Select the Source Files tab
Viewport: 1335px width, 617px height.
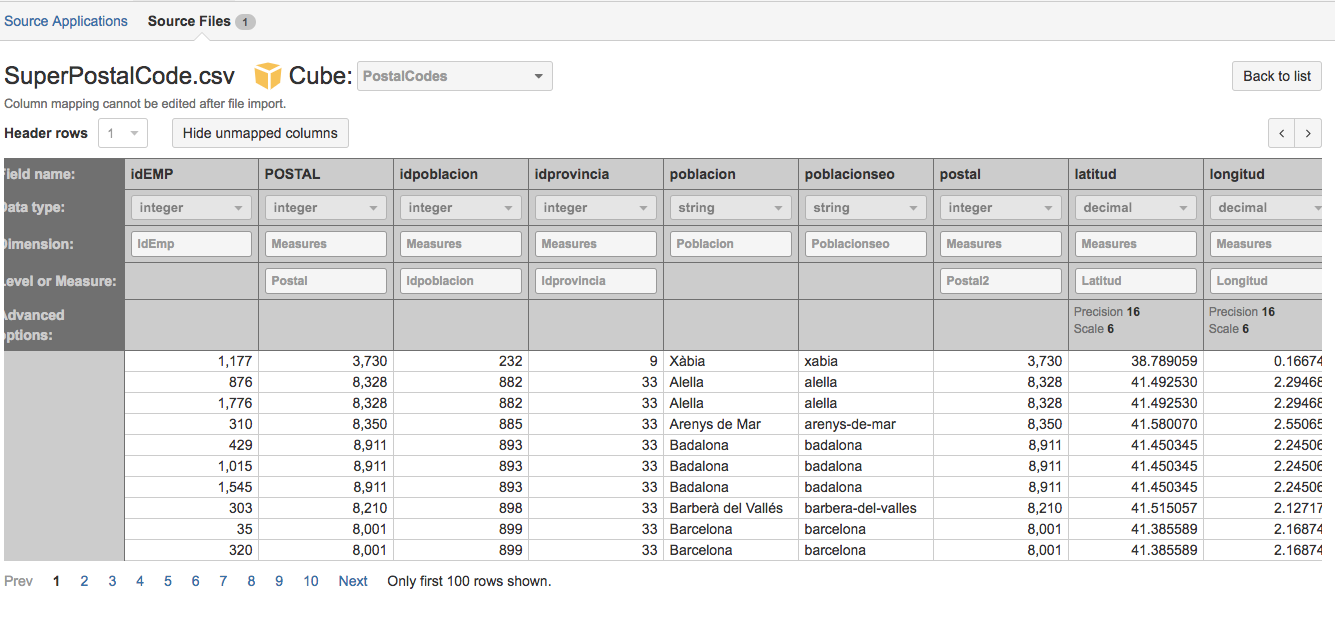[188, 20]
